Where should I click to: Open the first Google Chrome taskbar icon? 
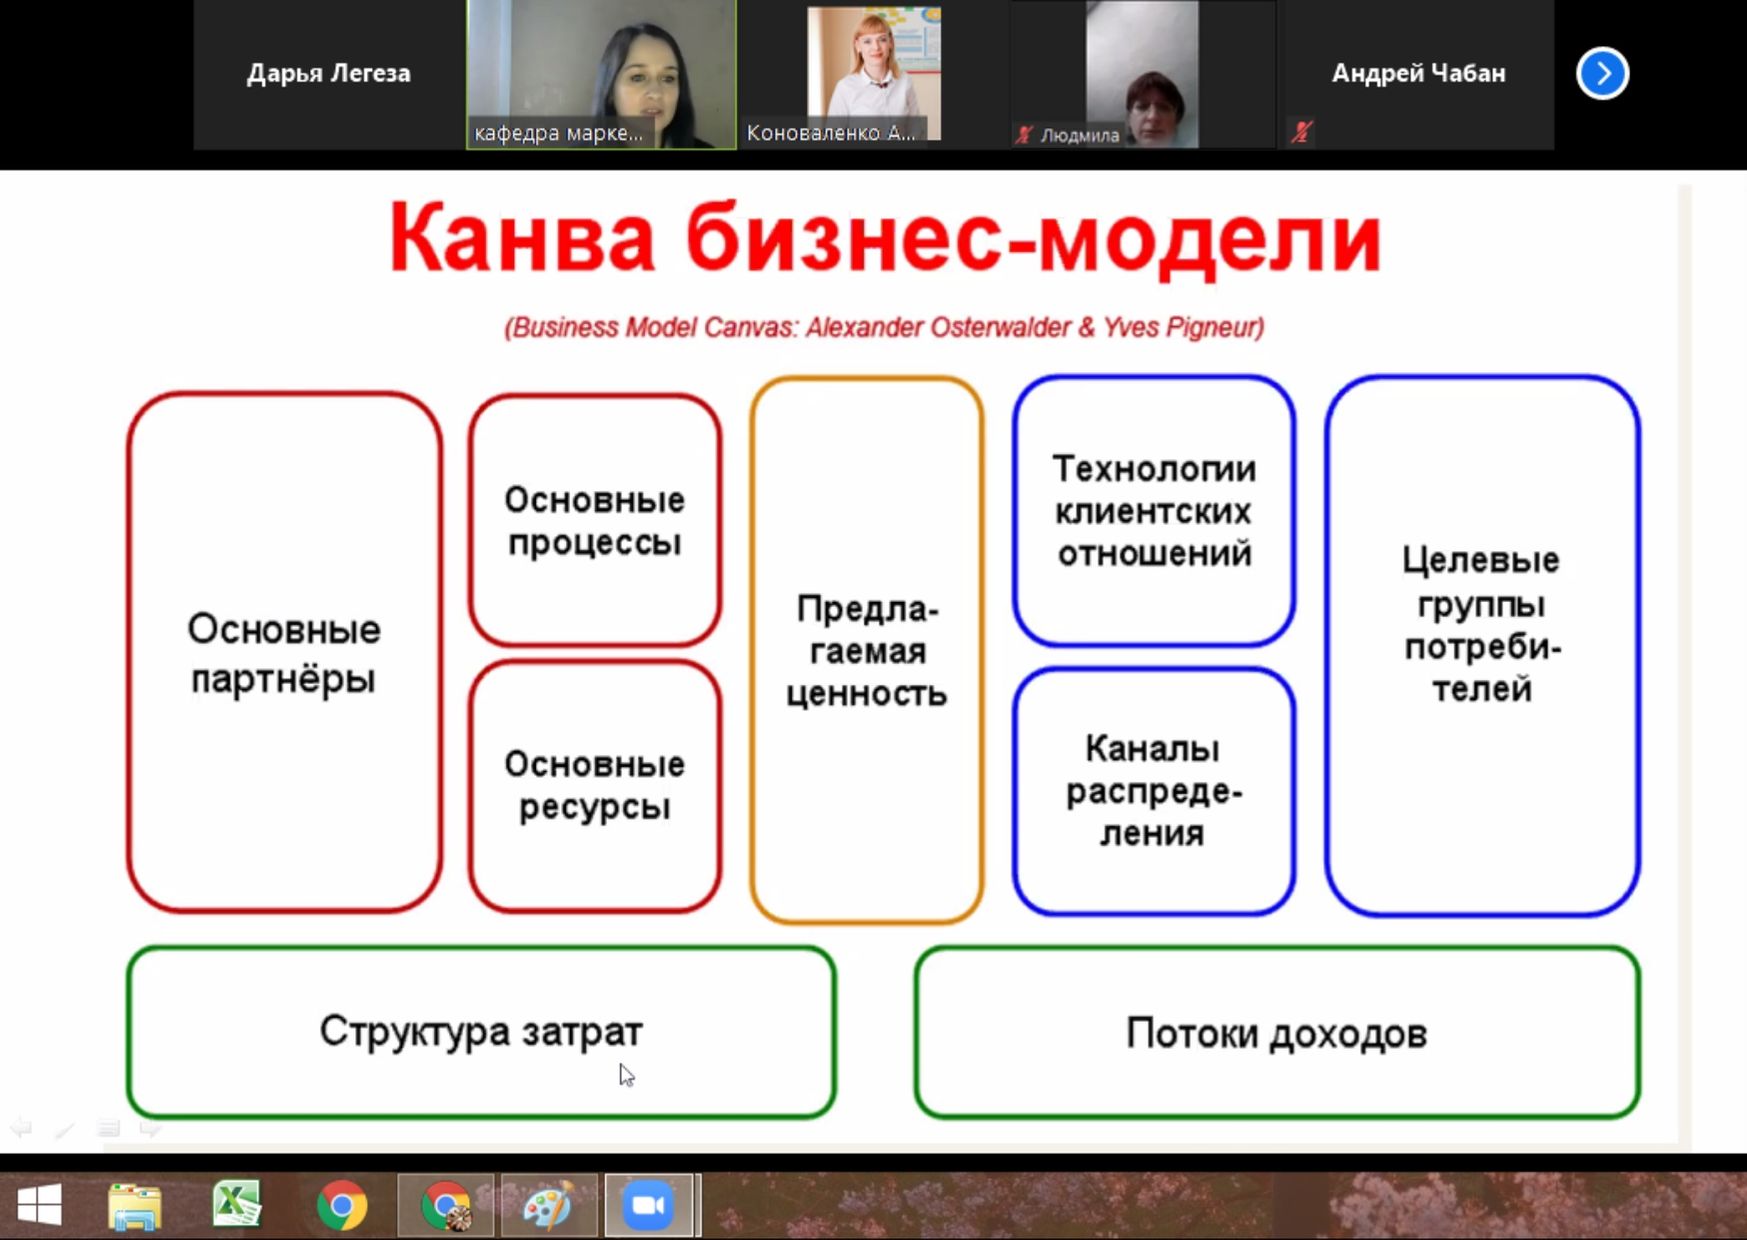click(342, 1205)
